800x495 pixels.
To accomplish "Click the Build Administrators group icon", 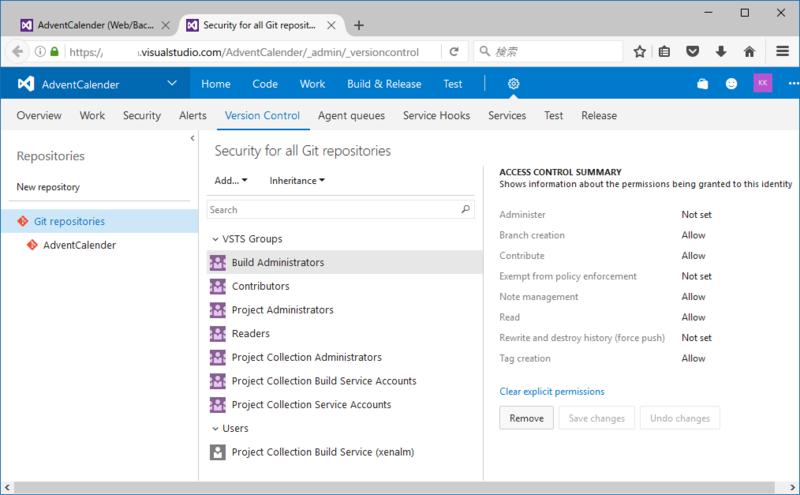I will 218,262.
